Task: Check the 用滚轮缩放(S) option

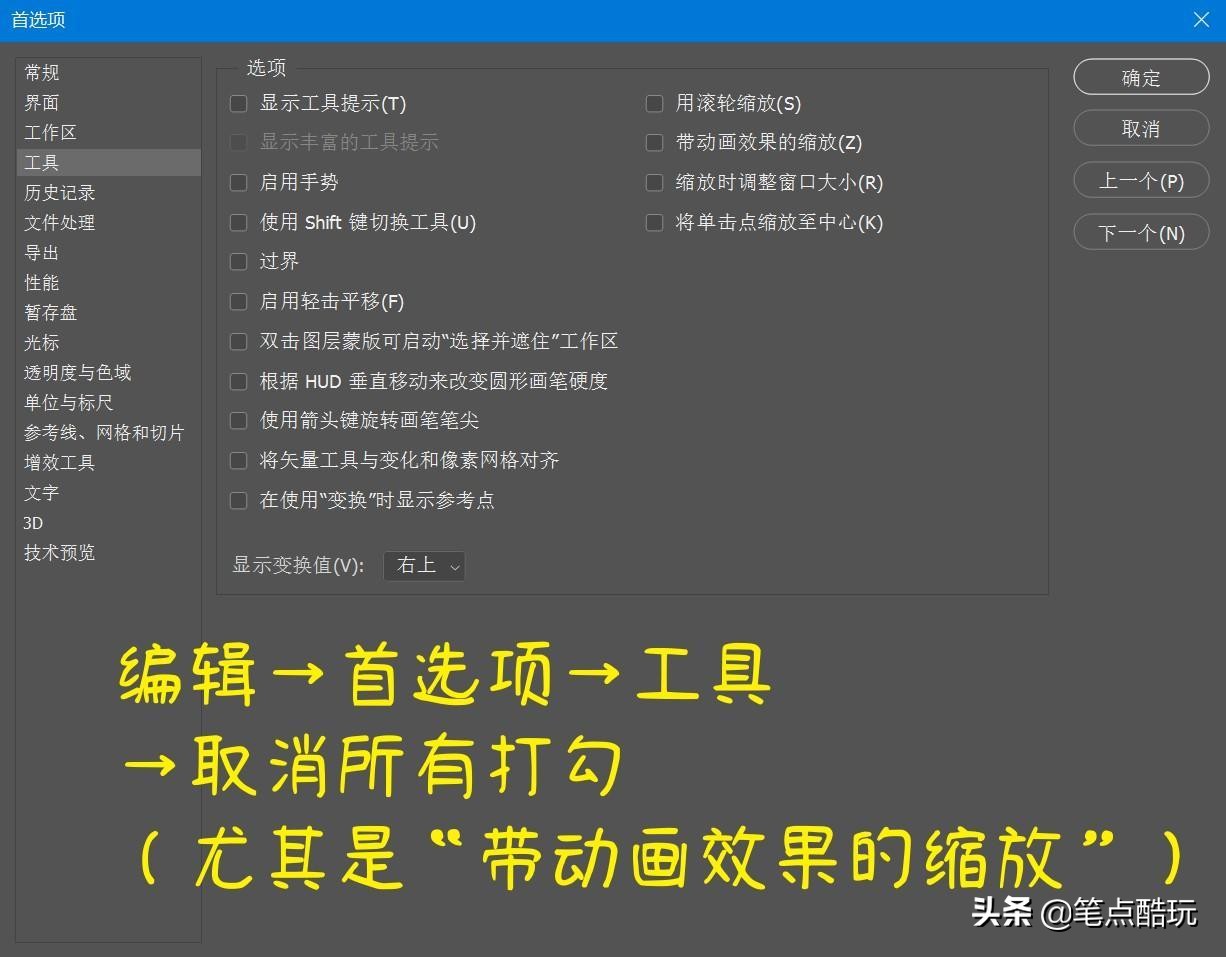Action: [x=655, y=103]
